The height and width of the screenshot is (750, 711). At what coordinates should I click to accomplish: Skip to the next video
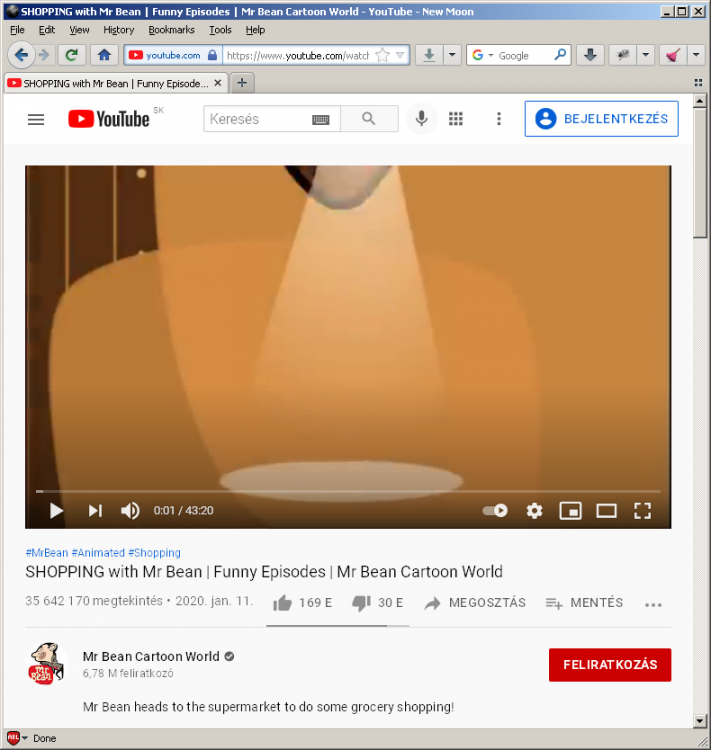coord(95,511)
